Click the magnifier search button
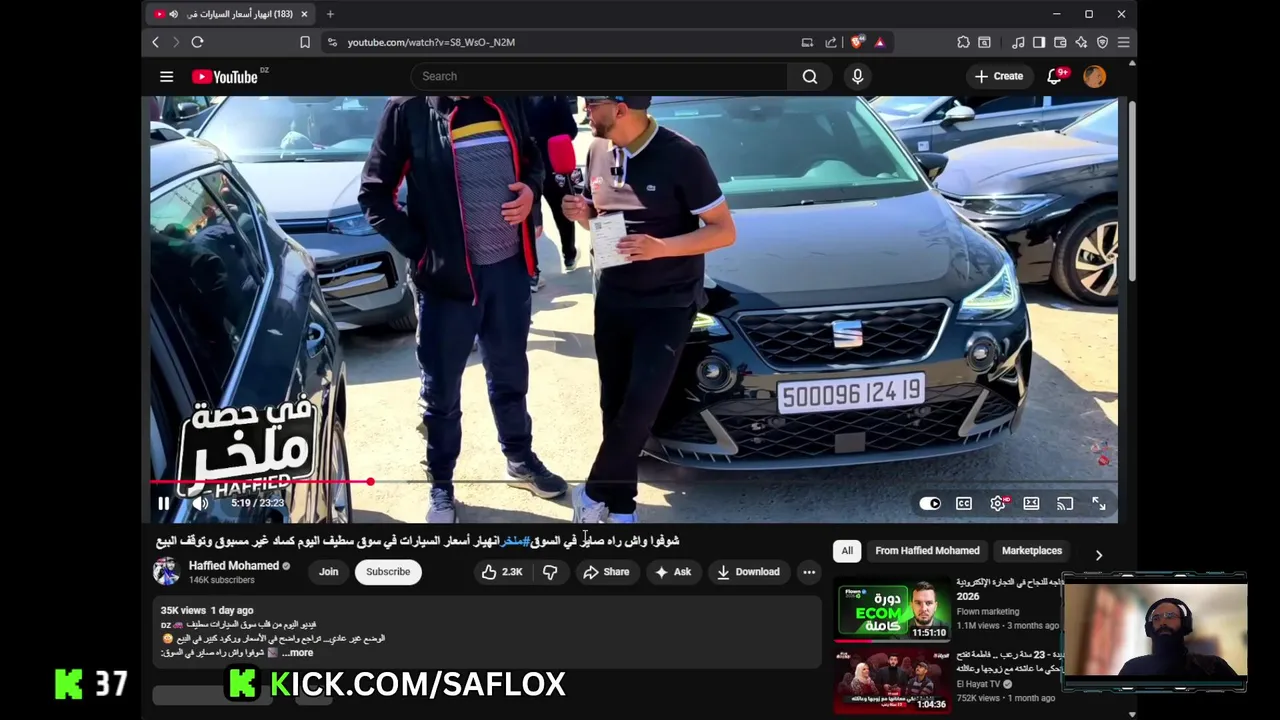The height and width of the screenshot is (720, 1280). click(x=809, y=76)
